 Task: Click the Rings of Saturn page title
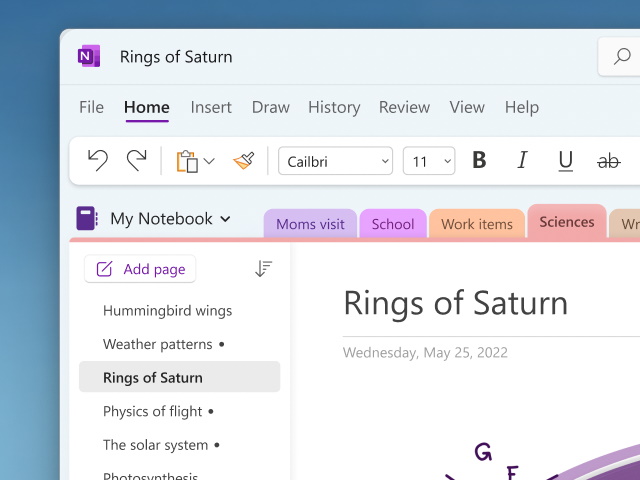pos(456,303)
